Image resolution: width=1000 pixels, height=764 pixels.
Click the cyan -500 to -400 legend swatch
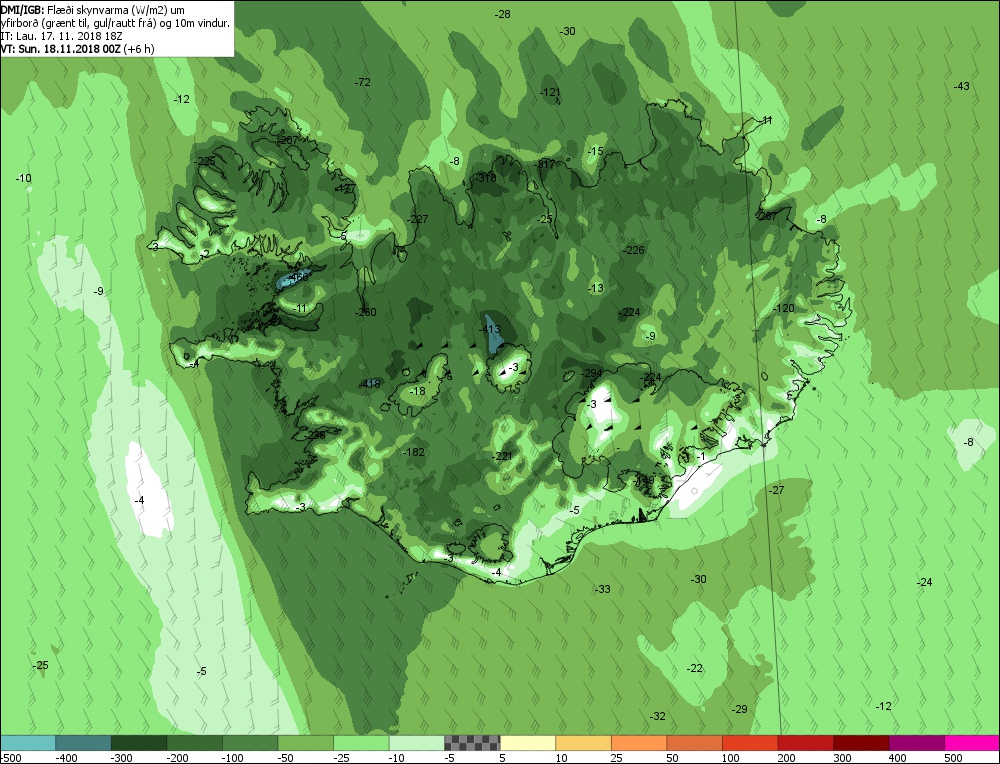[27, 743]
